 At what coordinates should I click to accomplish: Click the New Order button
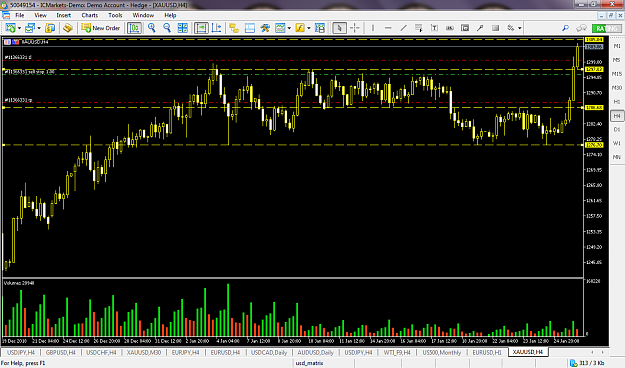click(100, 28)
